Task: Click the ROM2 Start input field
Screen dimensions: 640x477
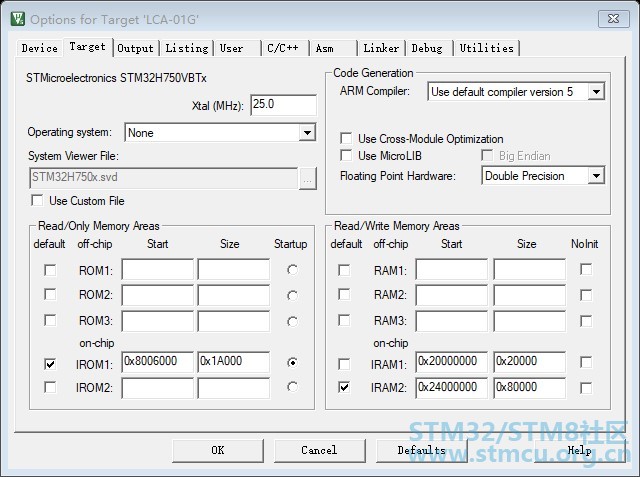Action: 158,295
